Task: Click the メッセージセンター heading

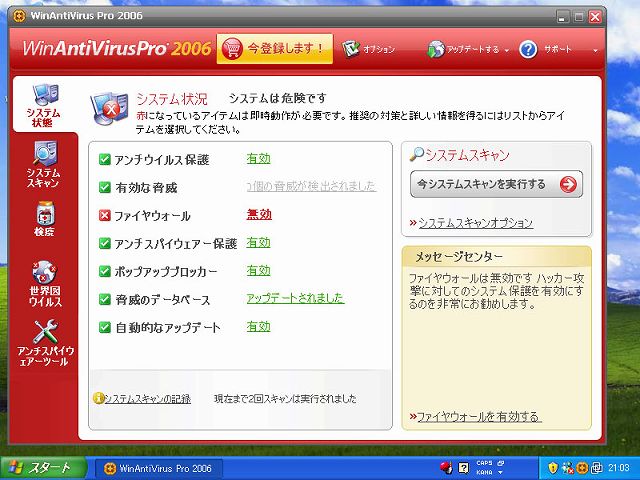Action: pos(459,257)
